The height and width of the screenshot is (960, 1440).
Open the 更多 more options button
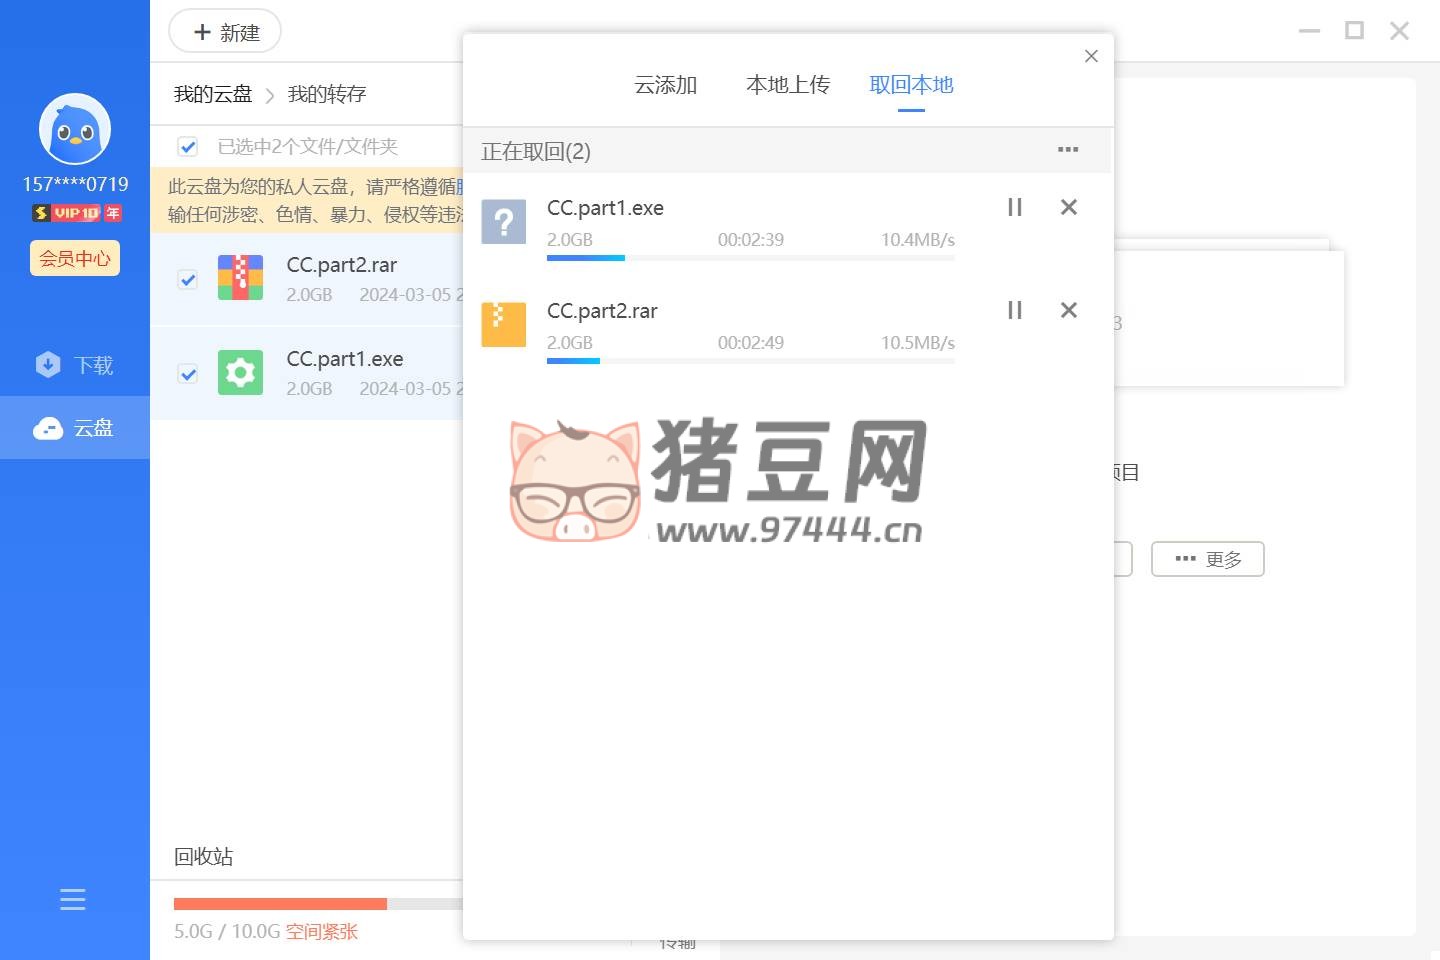click(x=1207, y=559)
